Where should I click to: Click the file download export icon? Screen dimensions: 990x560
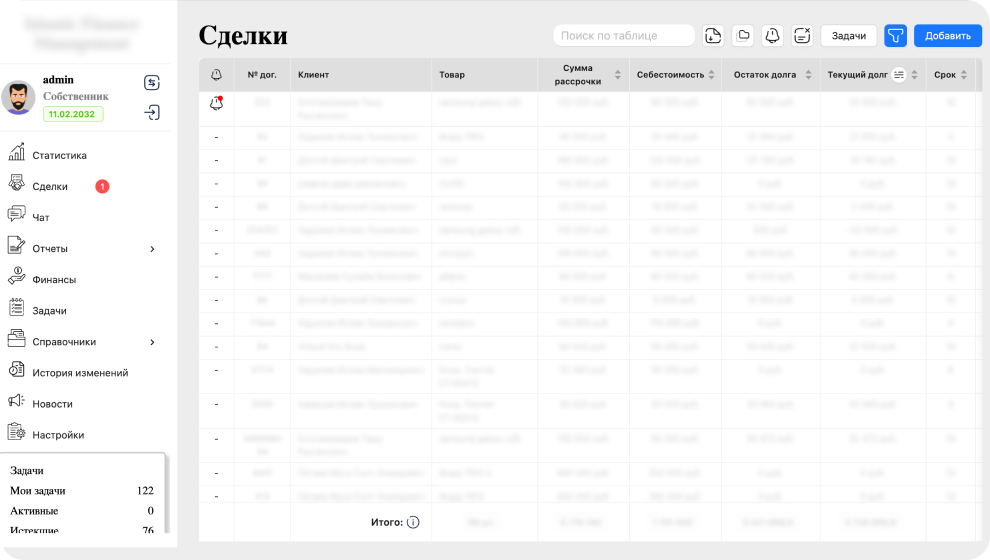(x=713, y=36)
